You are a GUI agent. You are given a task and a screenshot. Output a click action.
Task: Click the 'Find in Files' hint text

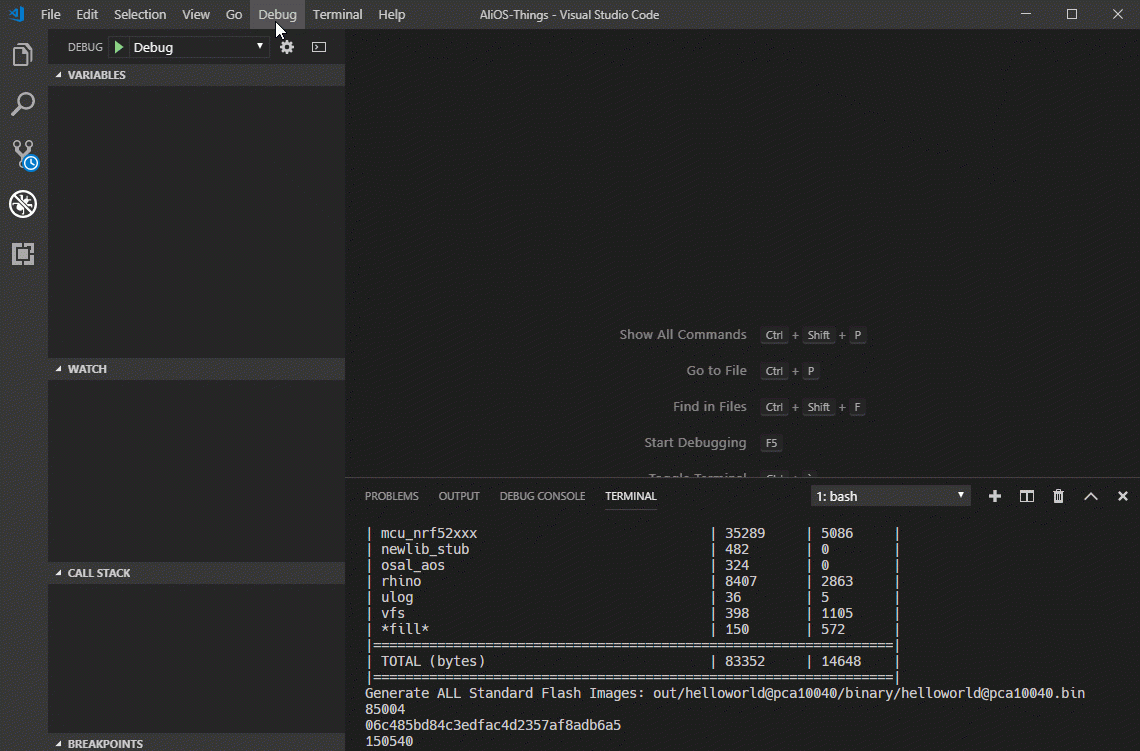point(710,406)
